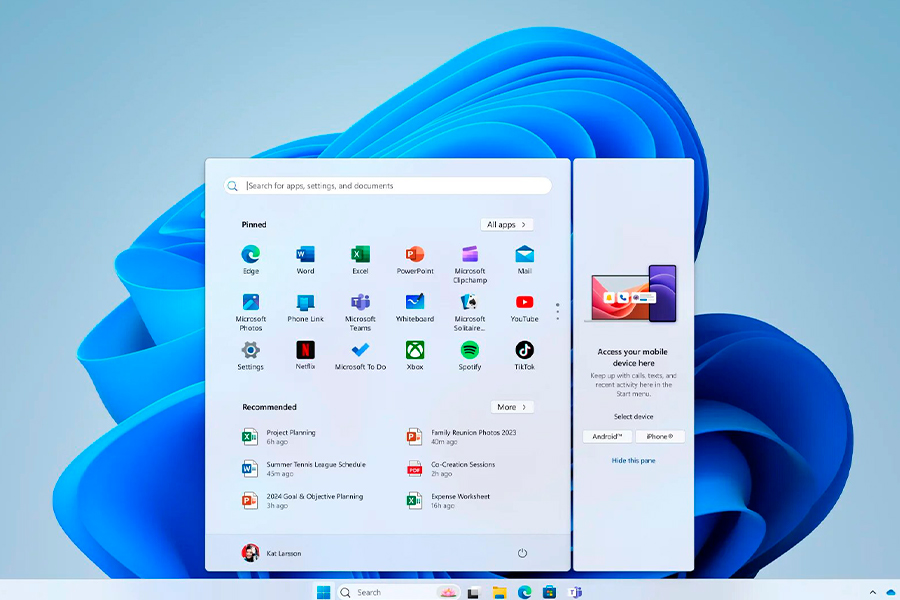The image size is (900, 600).
Task: Click the power button in Start menu
Action: pyautogui.click(x=522, y=553)
